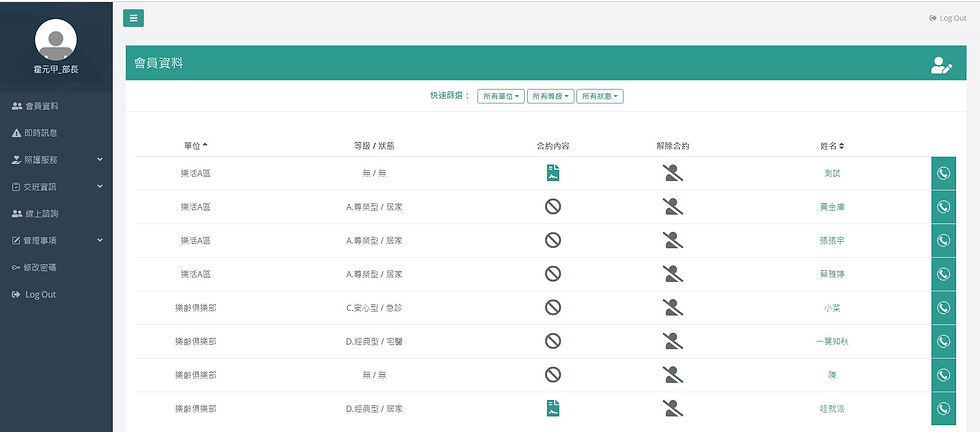Call member 黃金庫 with the phone button

943,206
